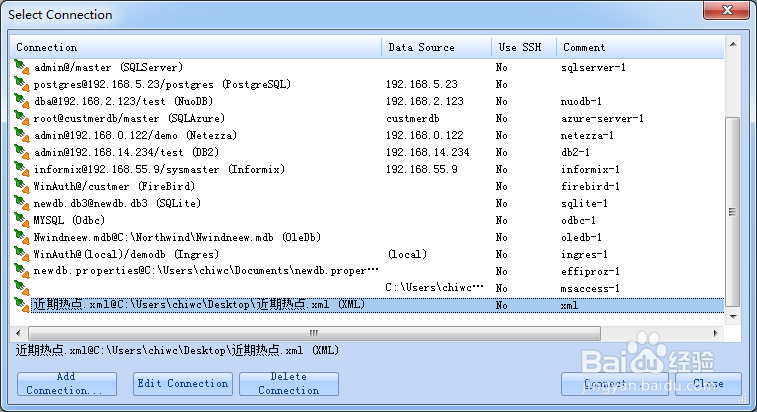Select WinAuth@(local)/demodb (Ingres) connection text

tap(126, 254)
